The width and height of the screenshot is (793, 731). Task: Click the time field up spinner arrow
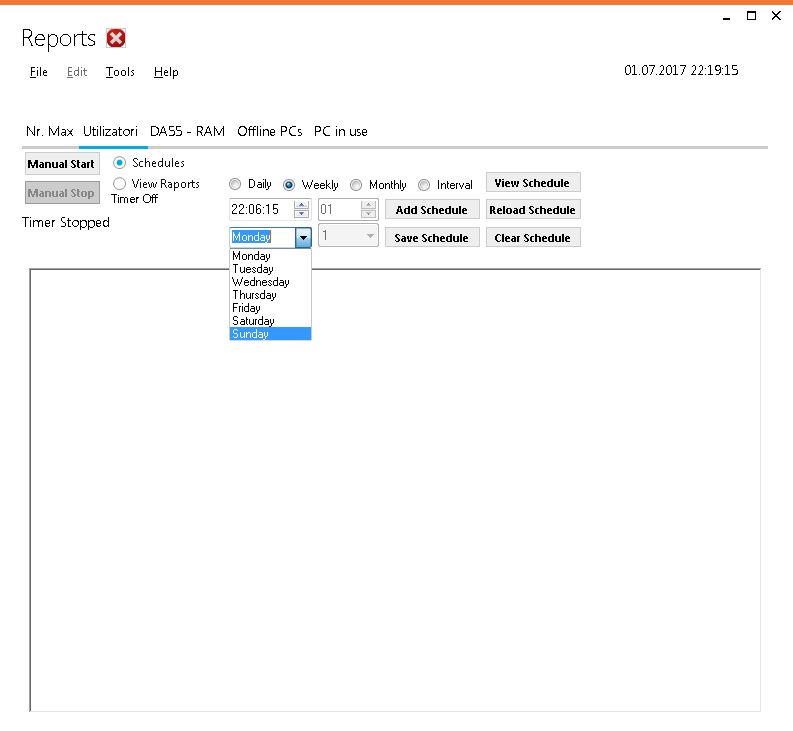pyautogui.click(x=301, y=205)
